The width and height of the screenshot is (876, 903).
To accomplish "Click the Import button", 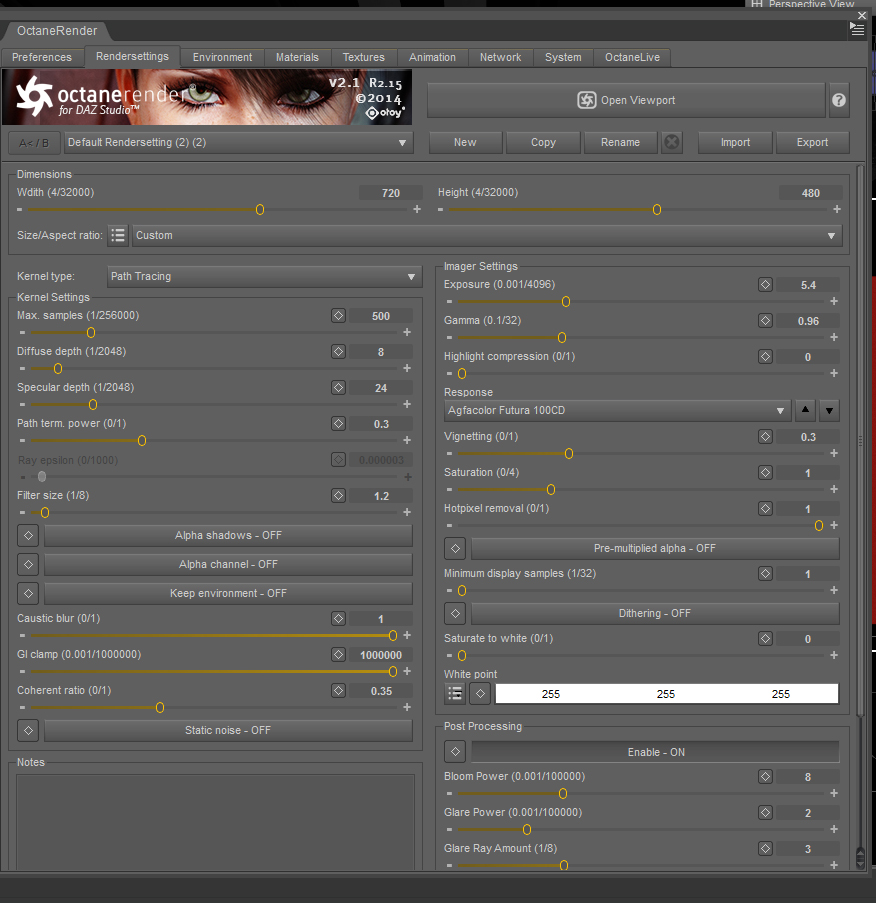I will (735, 143).
